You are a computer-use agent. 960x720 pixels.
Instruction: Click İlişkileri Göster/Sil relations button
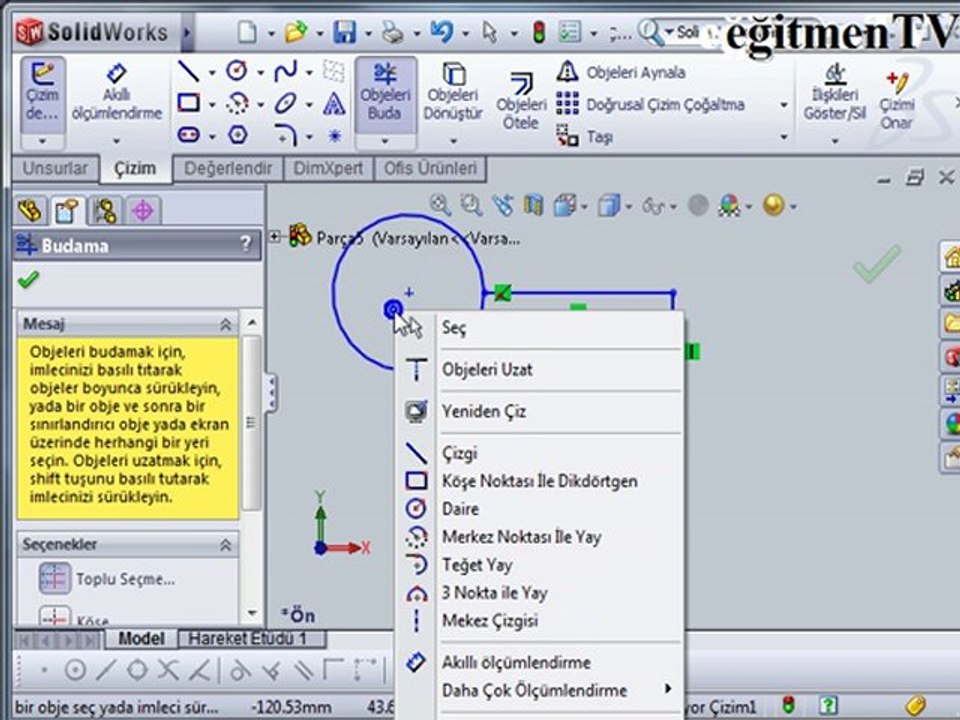pyautogui.click(x=835, y=94)
